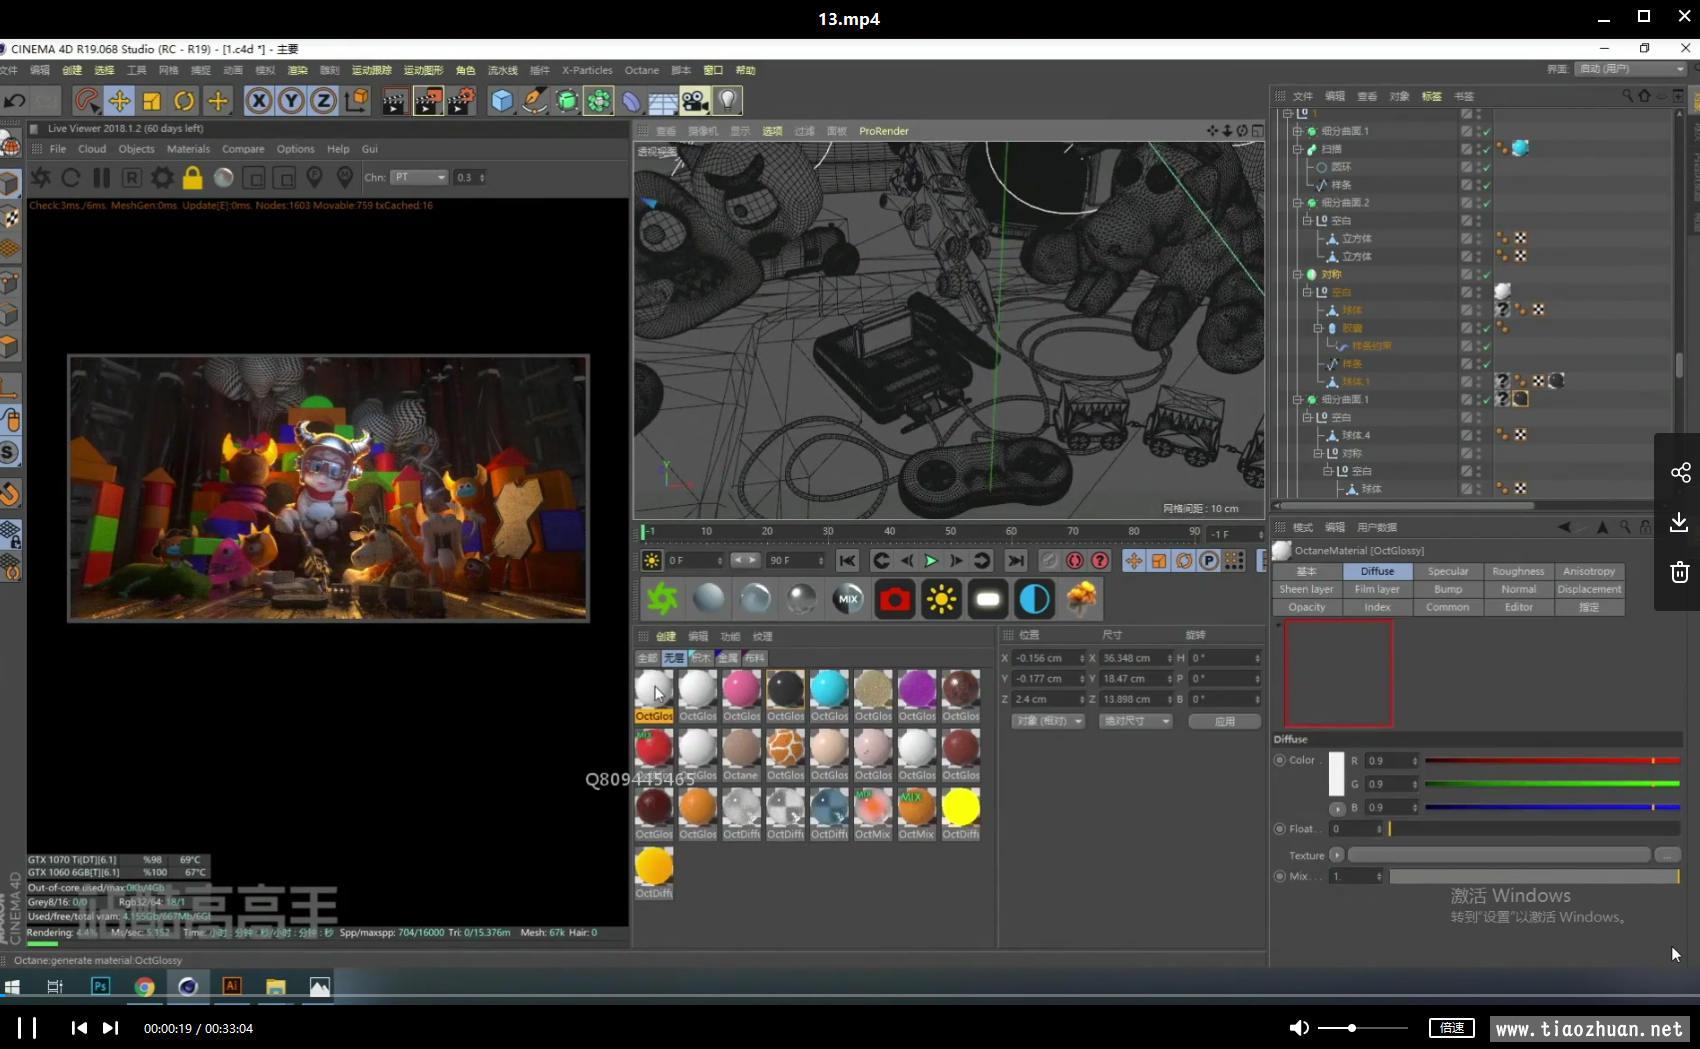This screenshot has height=1049, width=1700.
Task: Click the red Octane camera icon
Action: (x=895, y=598)
